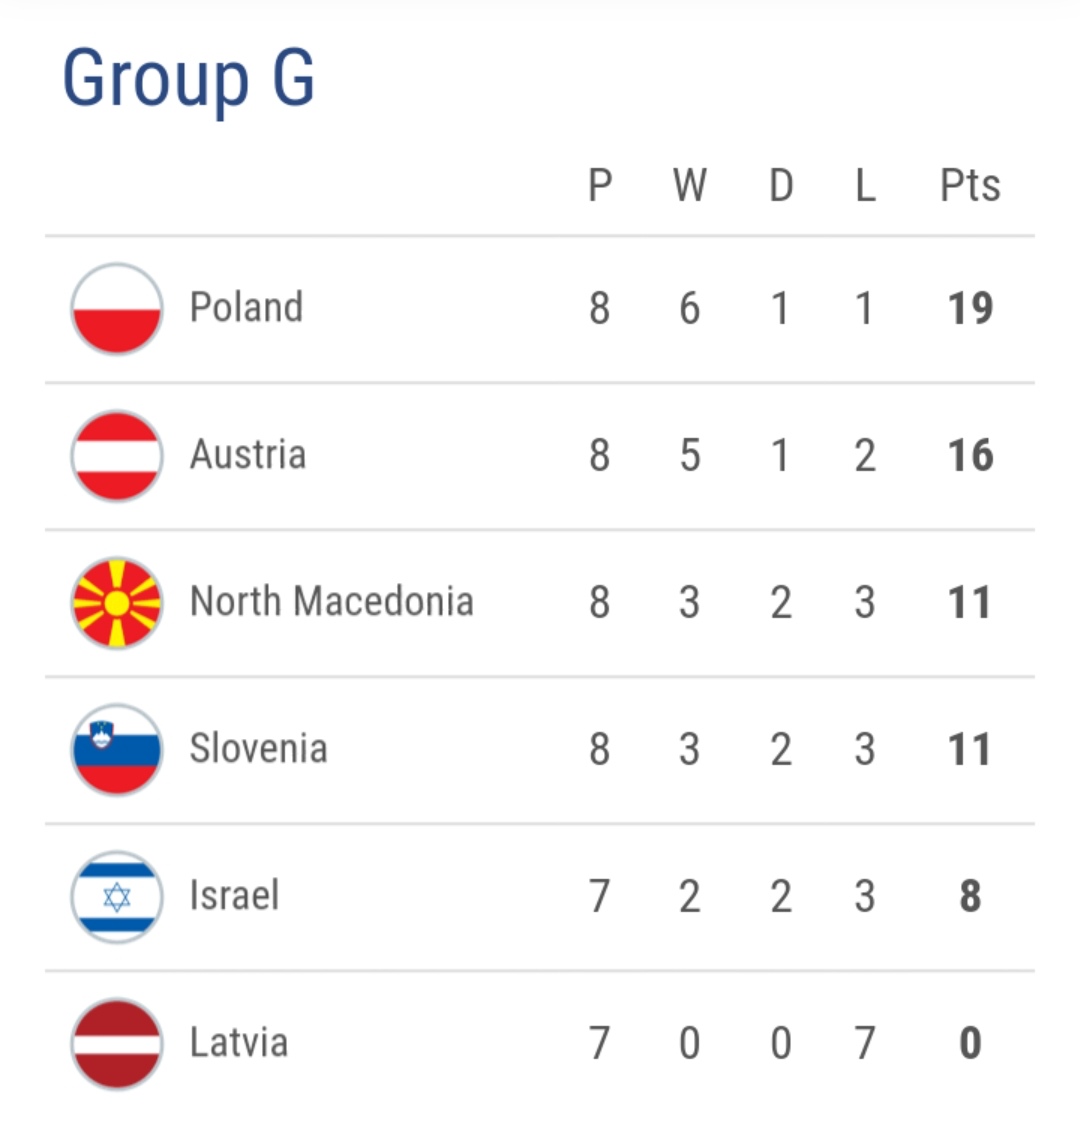Tap the Israel team name

[x=234, y=896]
